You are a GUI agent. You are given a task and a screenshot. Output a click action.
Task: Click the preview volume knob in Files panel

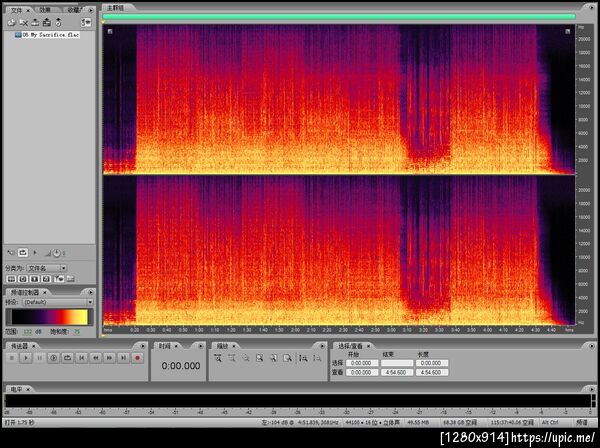(x=57, y=253)
